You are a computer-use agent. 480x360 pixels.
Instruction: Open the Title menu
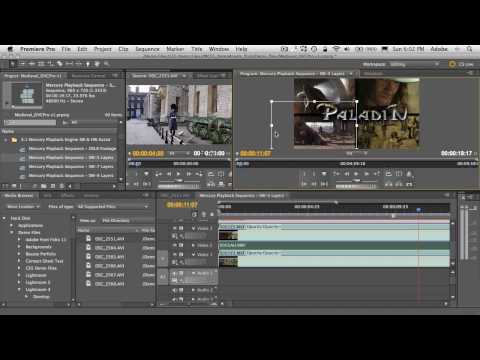tap(196, 49)
